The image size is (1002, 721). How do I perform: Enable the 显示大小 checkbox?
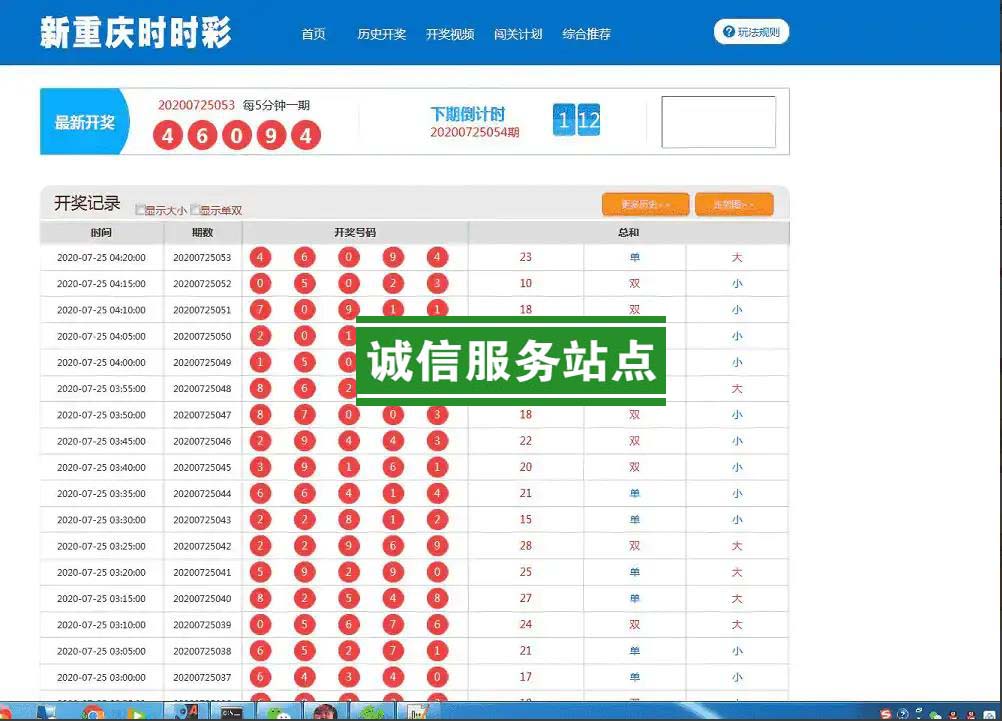[x=140, y=210]
